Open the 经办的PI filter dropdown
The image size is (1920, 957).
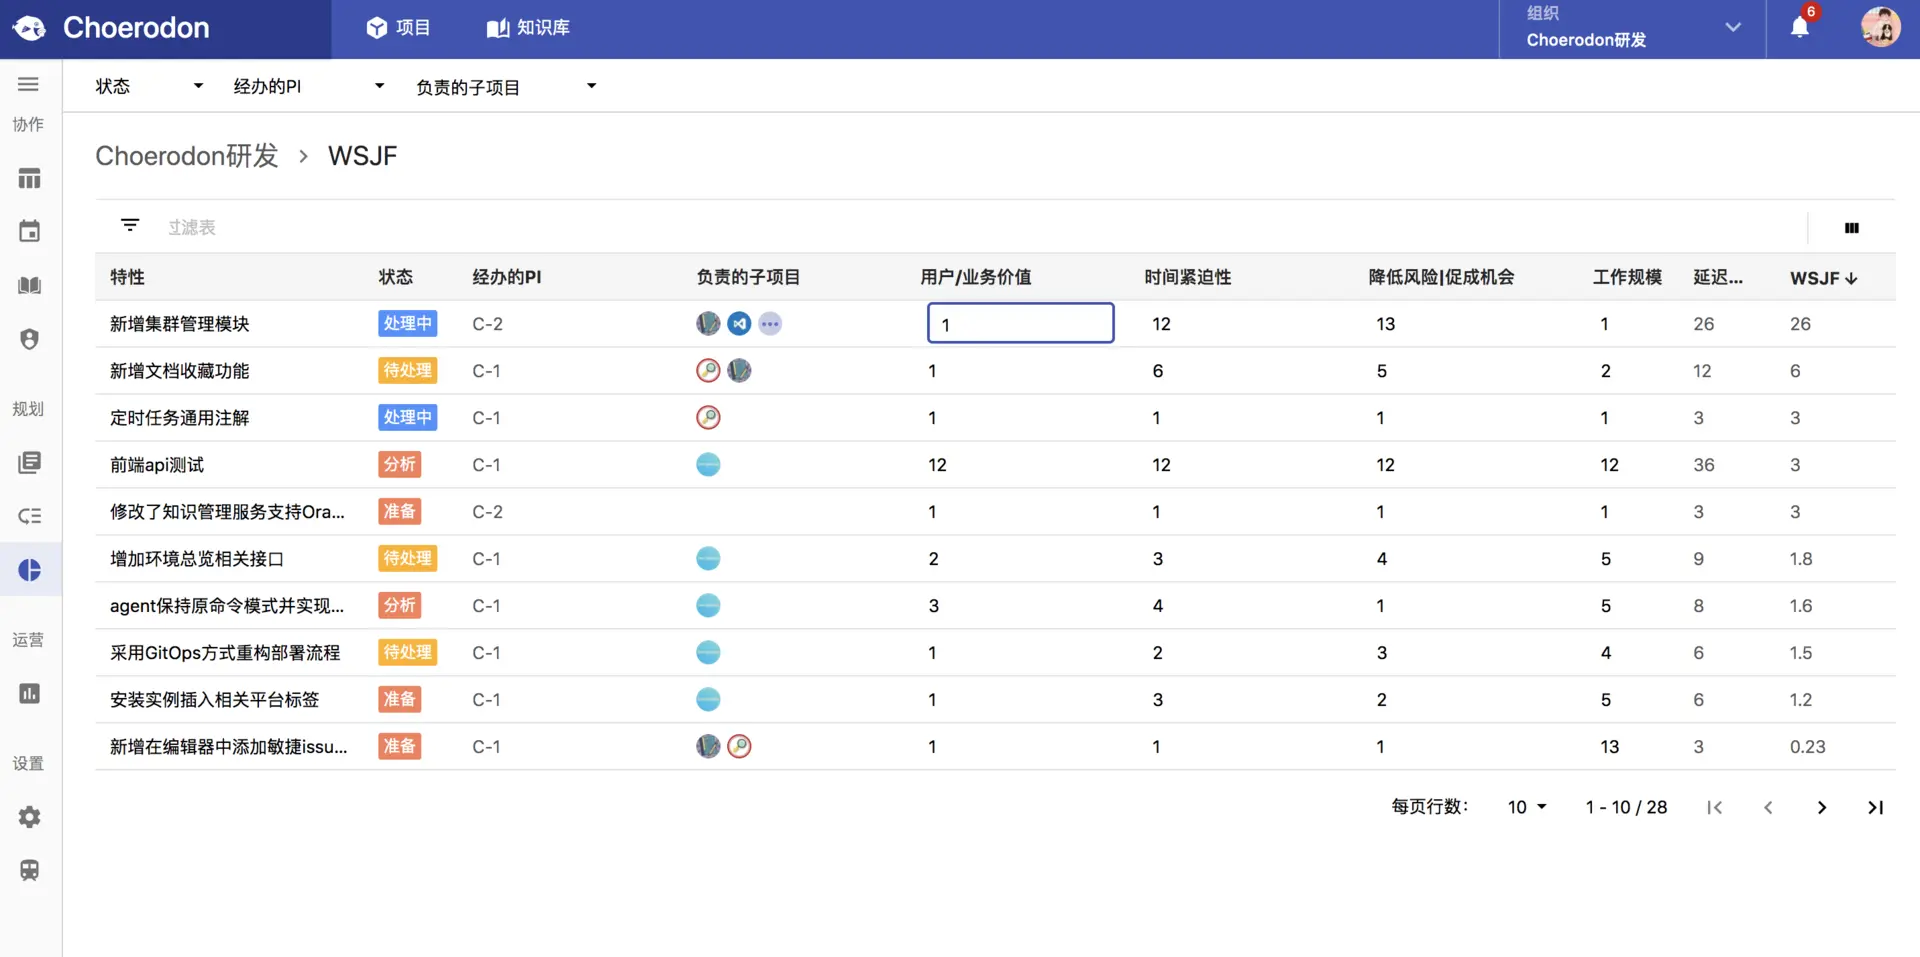pos(309,87)
